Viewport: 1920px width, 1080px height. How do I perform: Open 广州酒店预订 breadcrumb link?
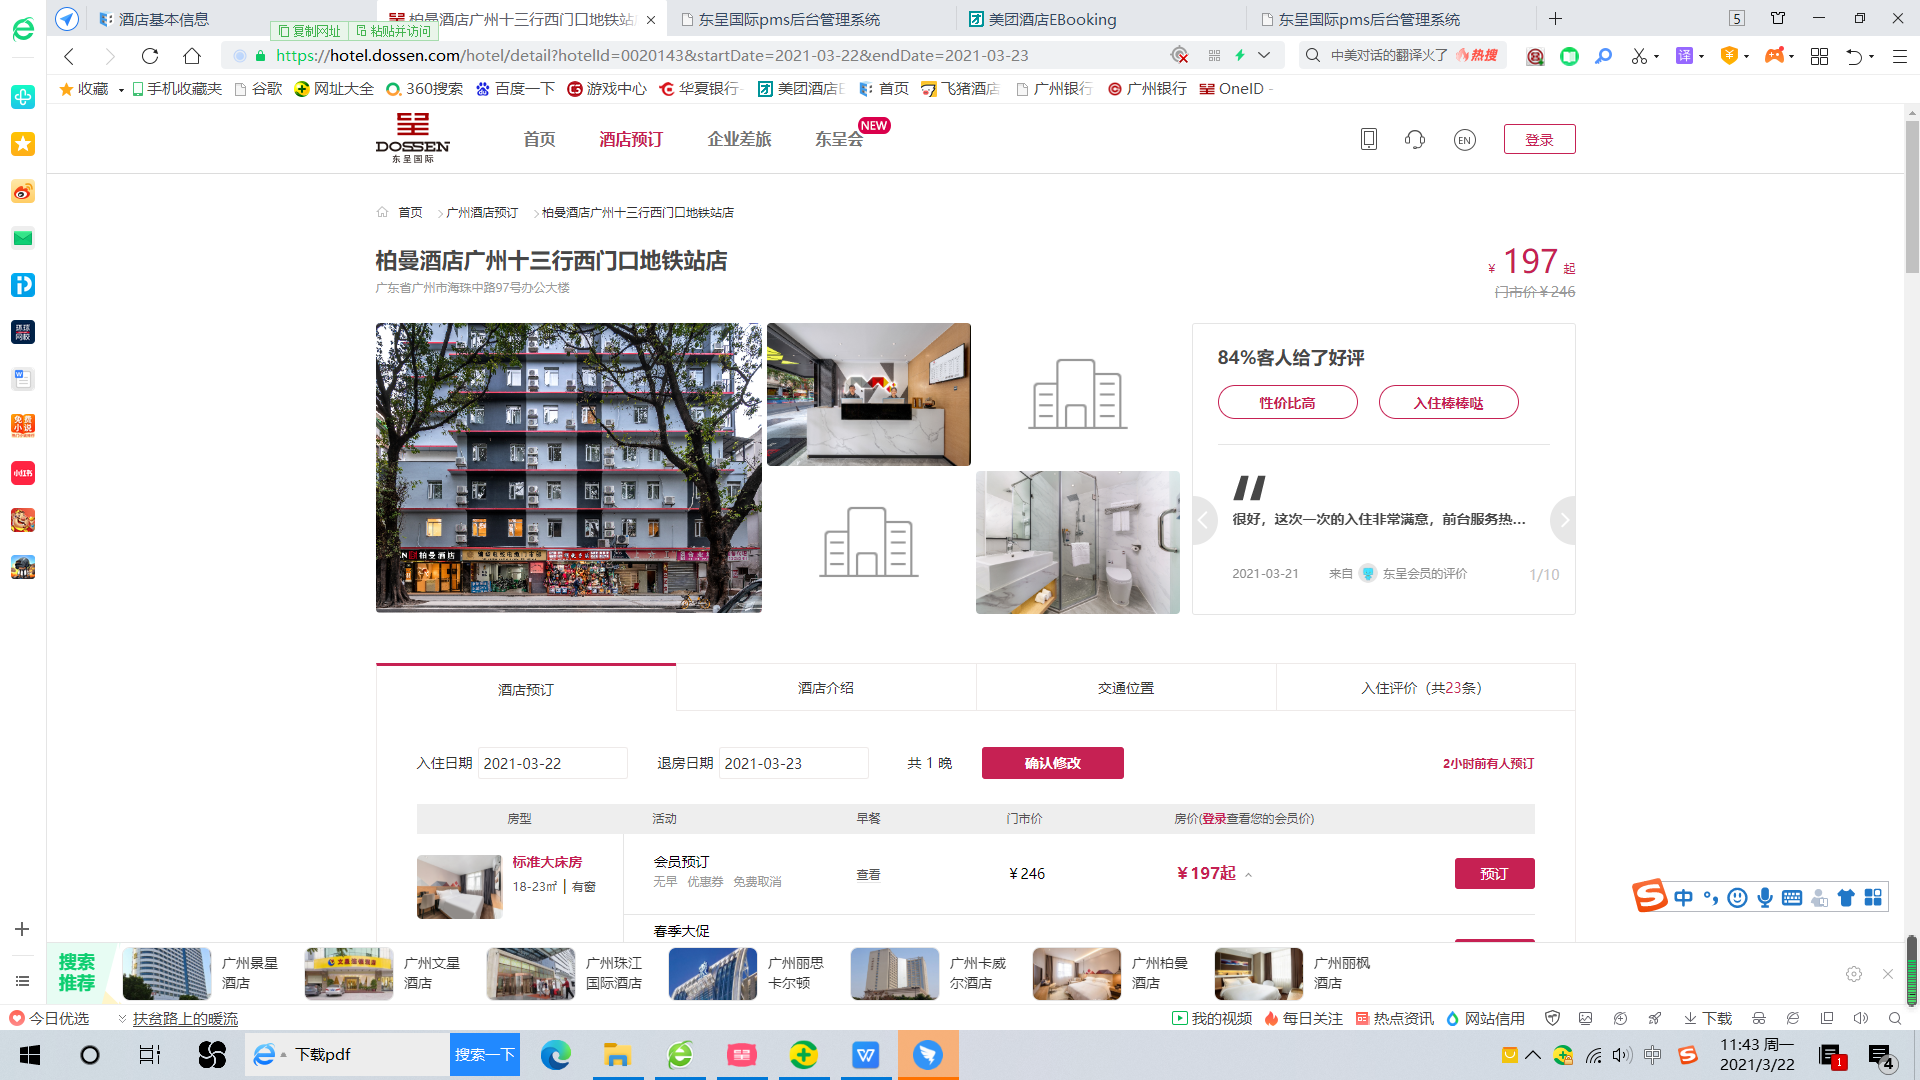(482, 213)
